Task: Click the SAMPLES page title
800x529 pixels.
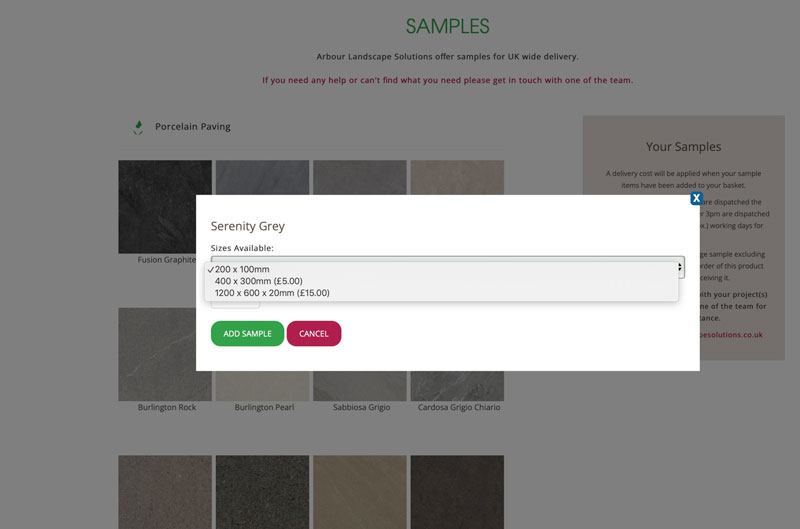Action: (447, 26)
